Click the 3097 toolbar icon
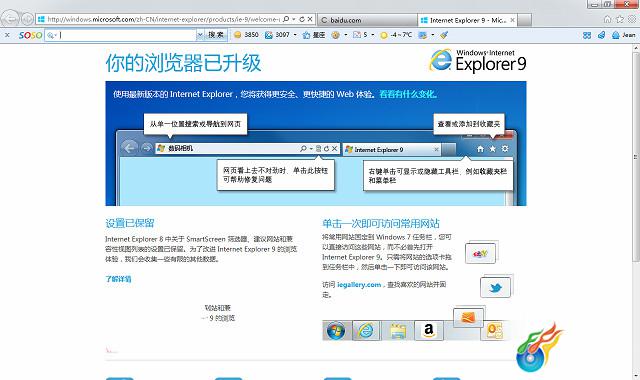Image resolution: width=640 pixels, height=380 pixels. coord(269,35)
